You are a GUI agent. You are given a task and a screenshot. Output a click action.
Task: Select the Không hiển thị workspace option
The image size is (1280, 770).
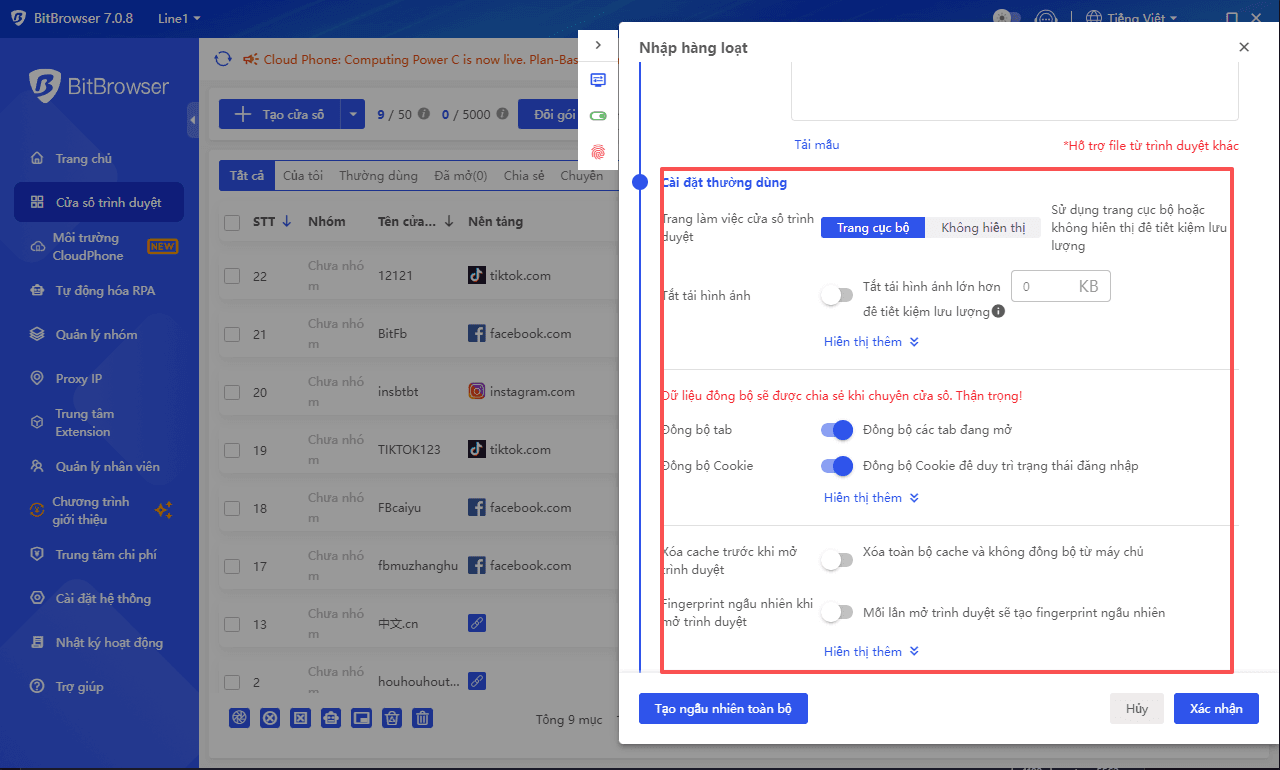982,228
